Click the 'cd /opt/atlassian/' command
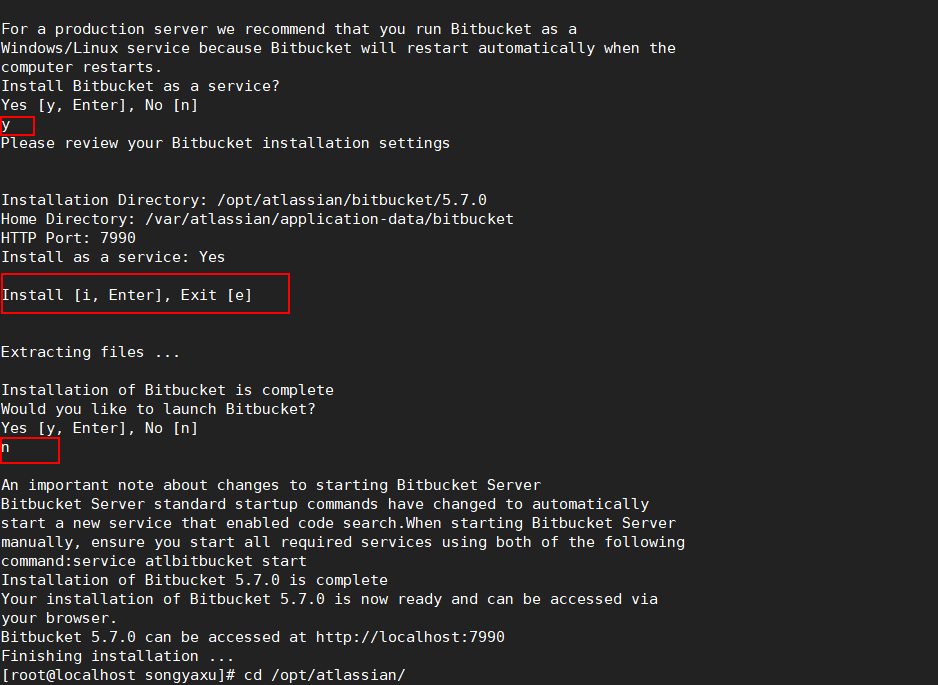 (325, 675)
